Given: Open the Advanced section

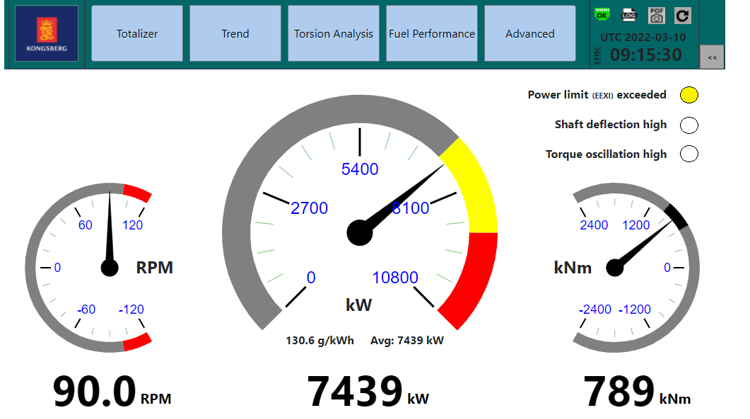Looking at the screenshot, I should [x=529, y=34].
